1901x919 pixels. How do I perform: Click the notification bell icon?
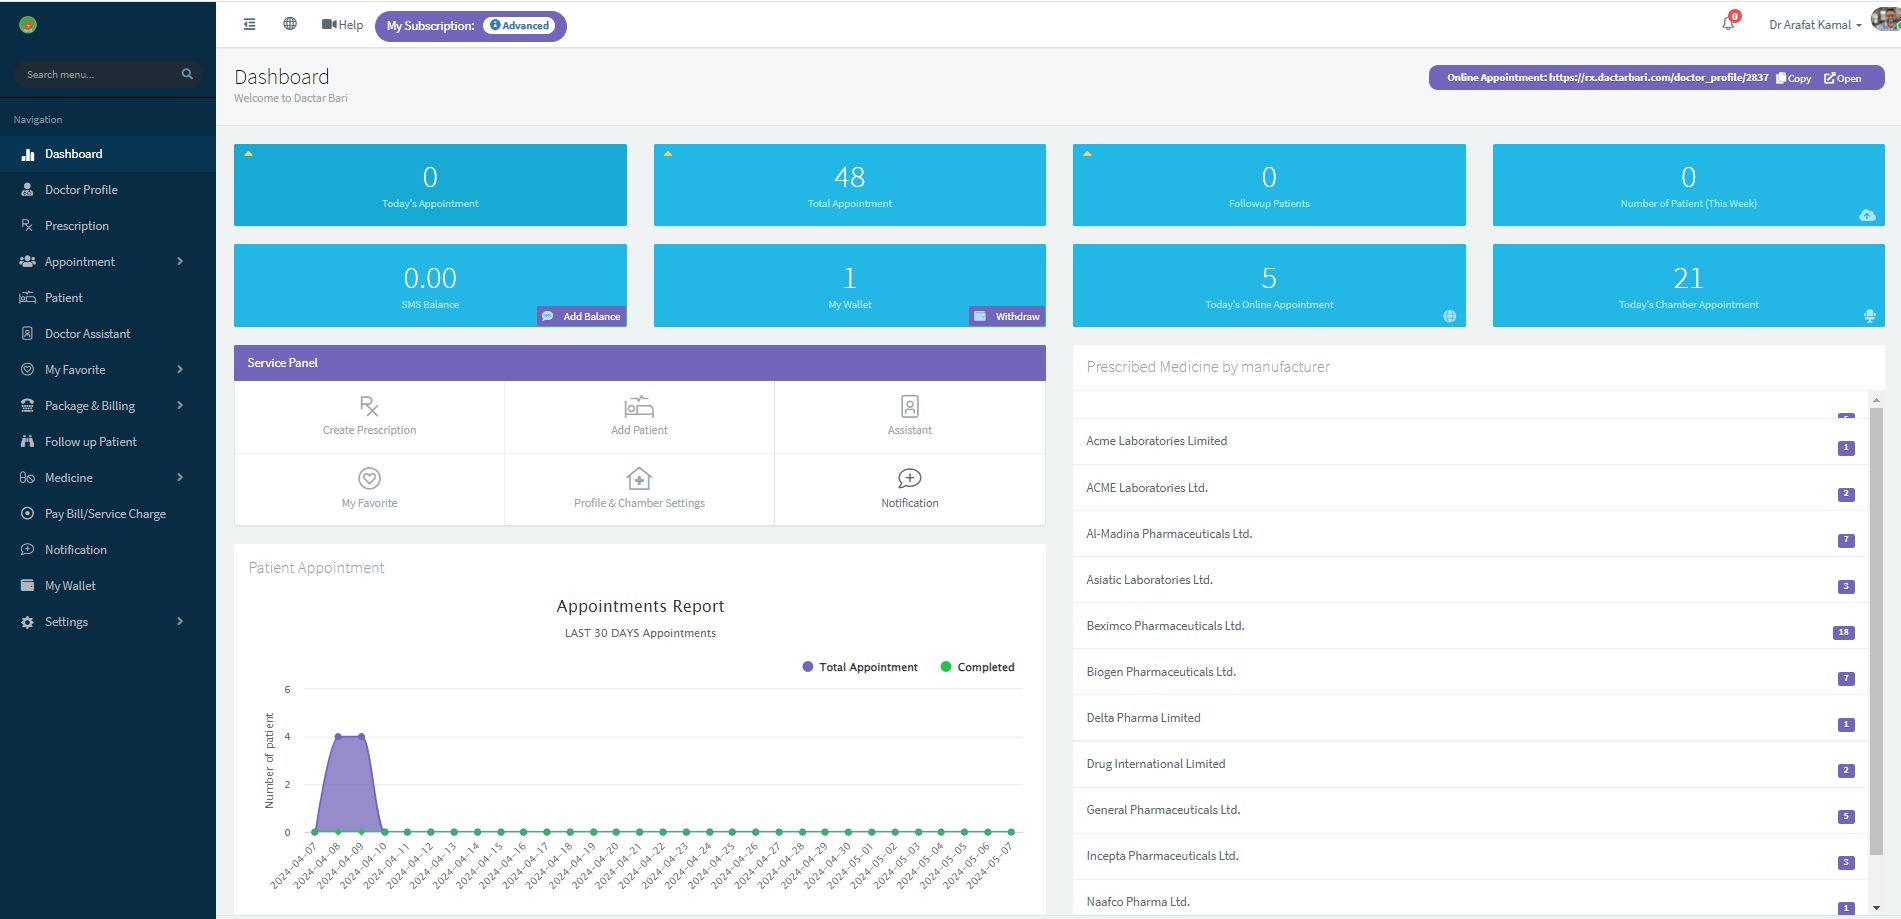[x=1728, y=23]
